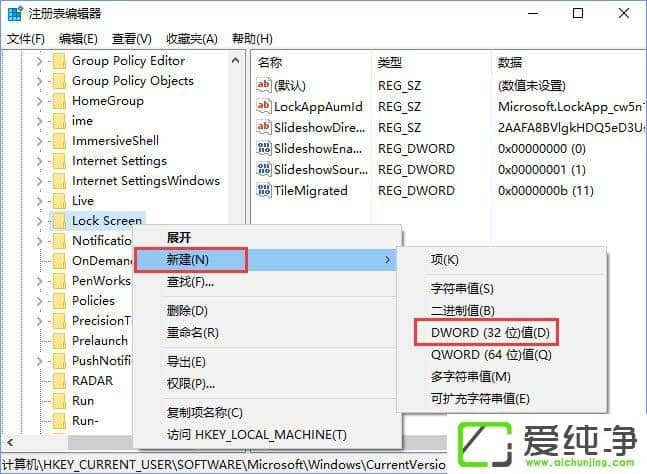The height and width of the screenshot is (474, 647).
Task: Expand the Group Policy Objects tree node
Action: click(x=39, y=81)
